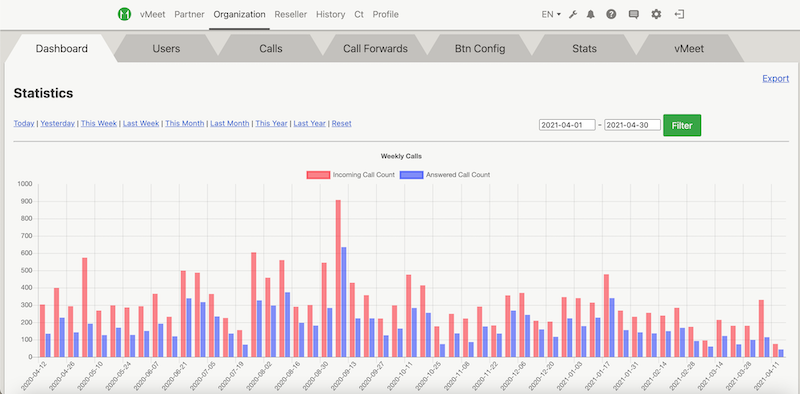Open the Ct menu item
800x394 pixels.
(359, 14)
